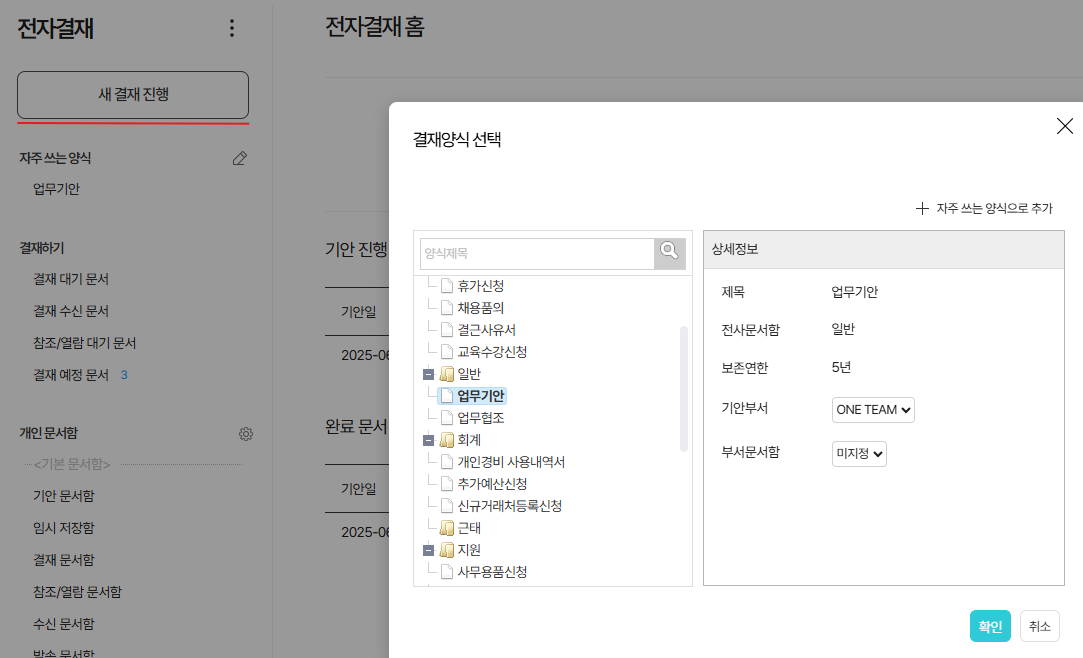Screen dimensions: 1083x658
Task: Click the plus icon for 자주 쓰는 양식으로 추가
Action: (922, 209)
